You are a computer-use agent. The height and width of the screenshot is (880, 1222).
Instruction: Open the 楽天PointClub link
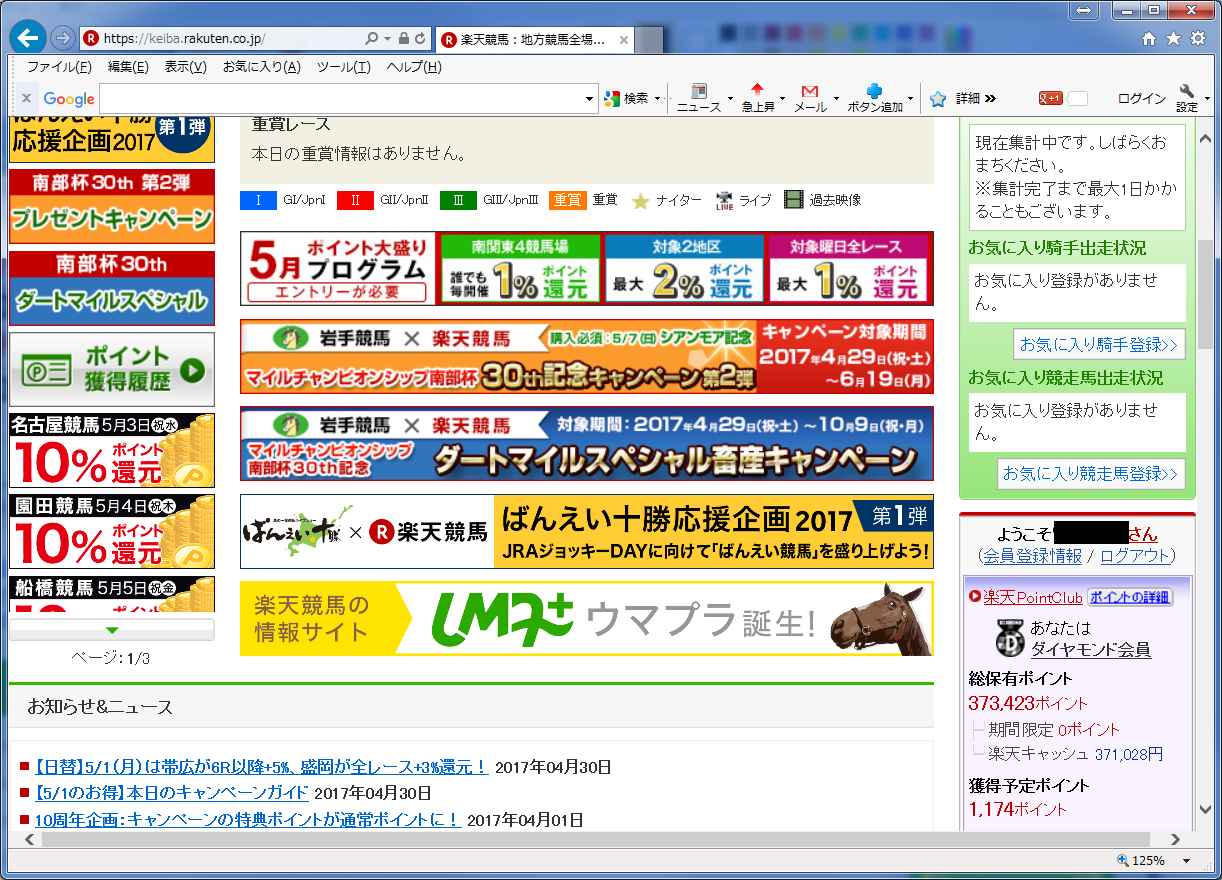(1033, 597)
